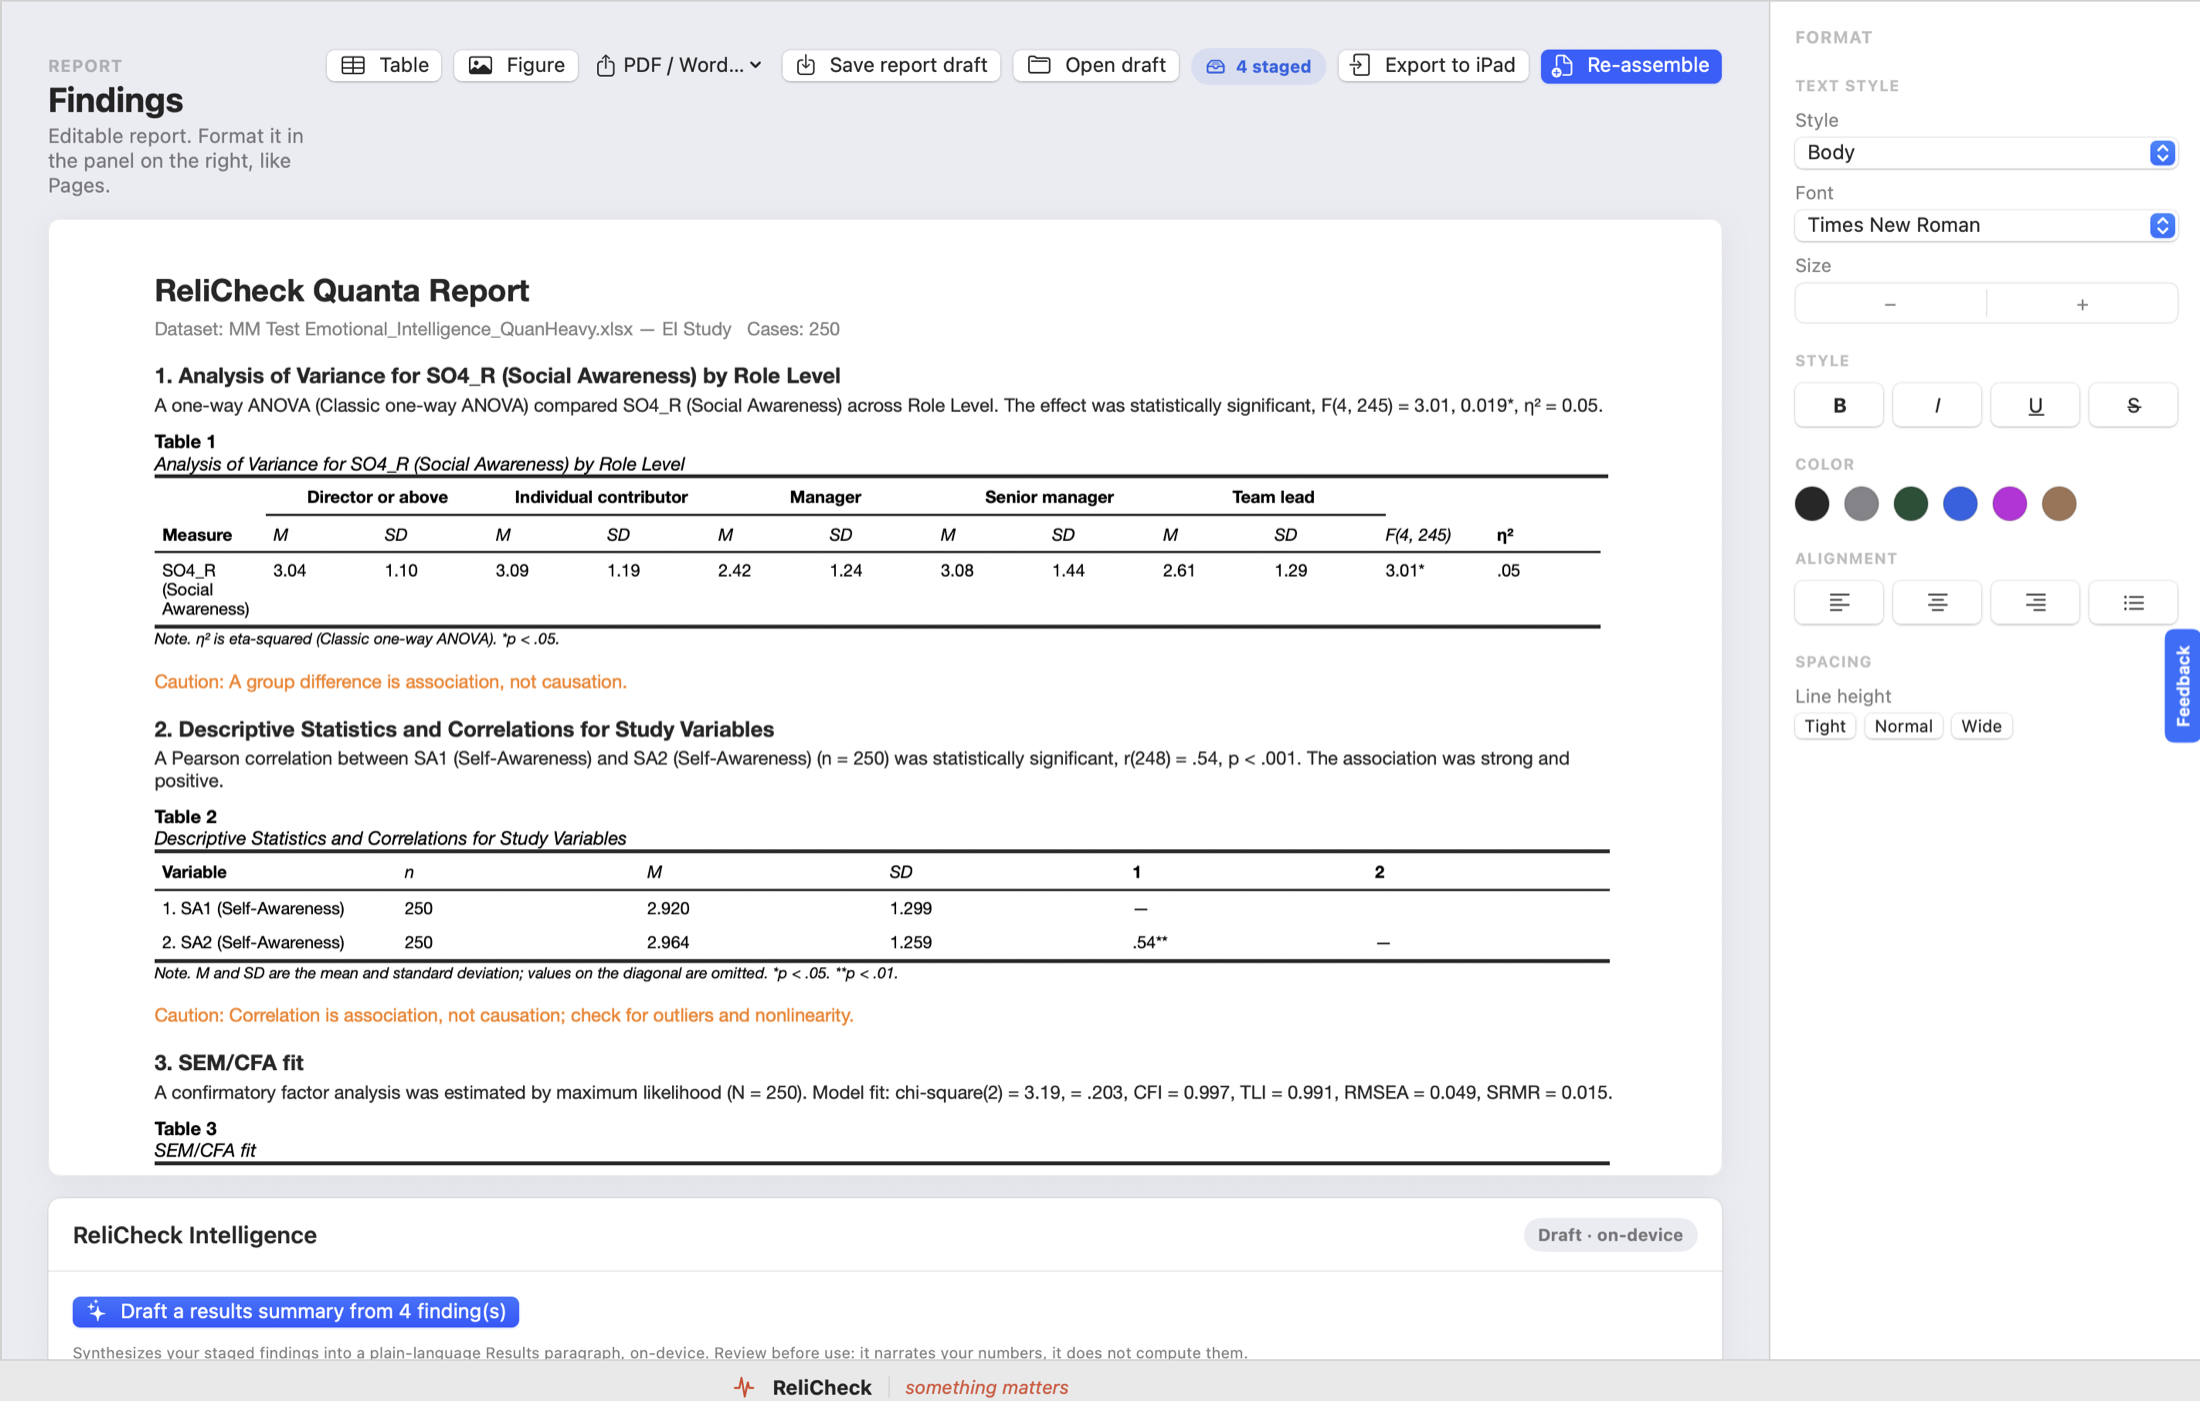2200x1401 pixels.
Task: Click the ReliCheck Quanta Report title
Action: coord(341,290)
